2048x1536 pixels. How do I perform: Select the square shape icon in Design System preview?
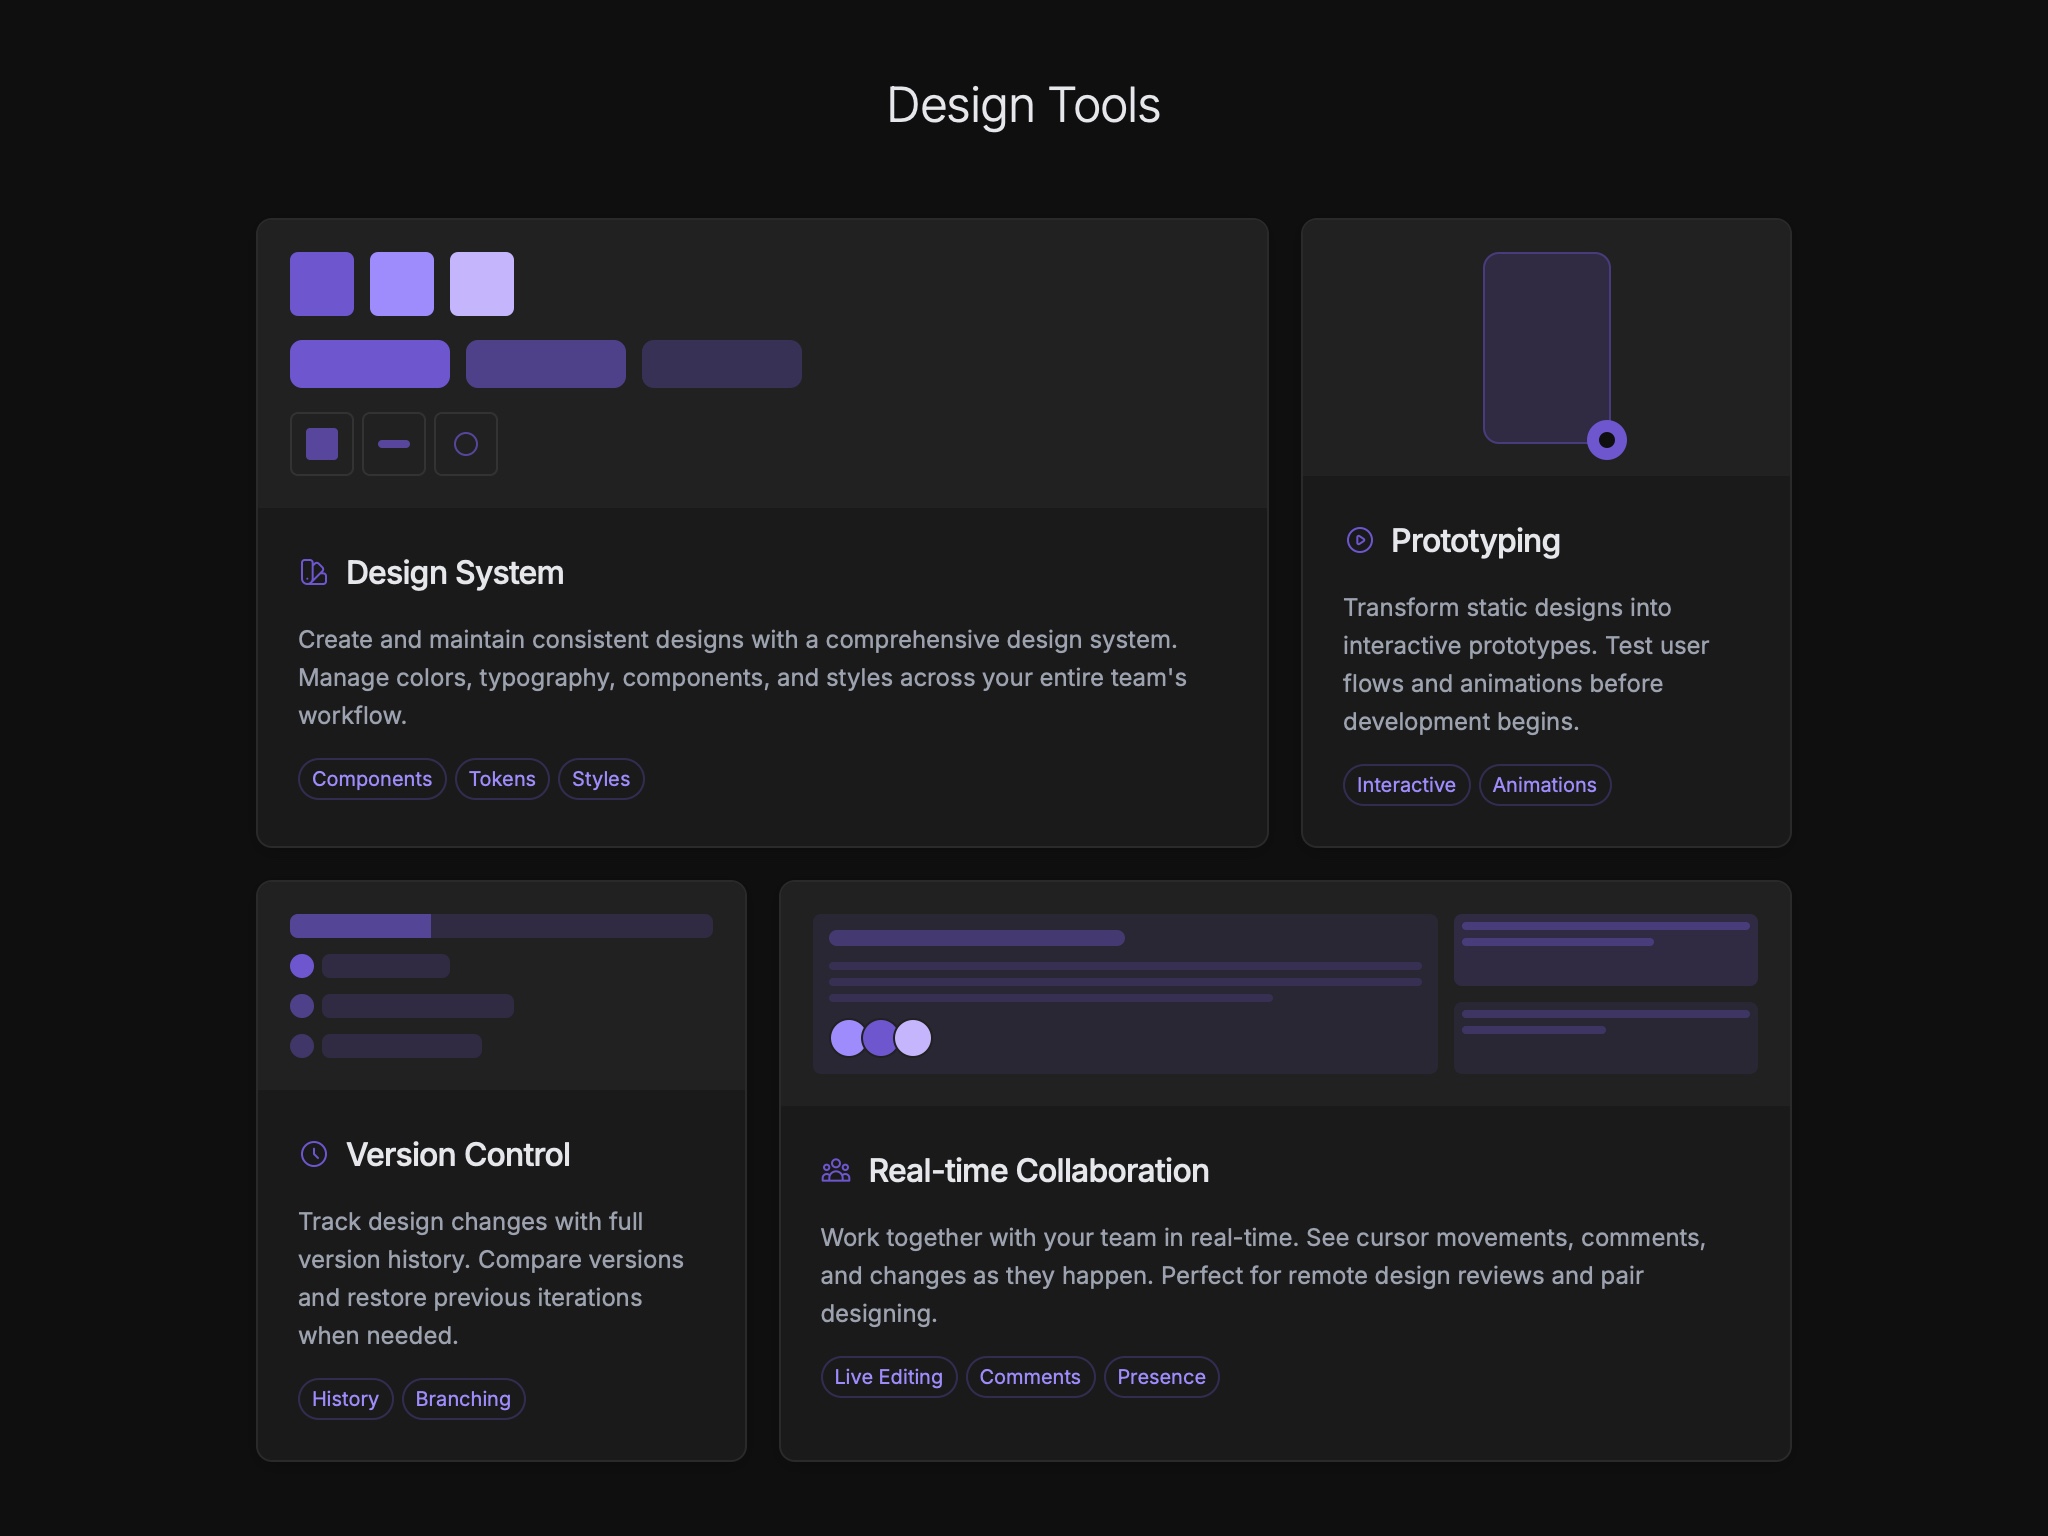click(321, 443)
